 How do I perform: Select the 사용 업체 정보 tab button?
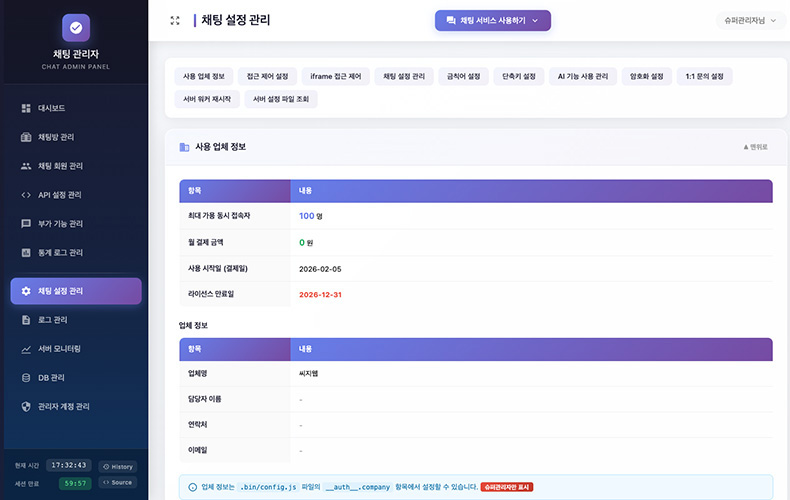click(x=204, y=77)
